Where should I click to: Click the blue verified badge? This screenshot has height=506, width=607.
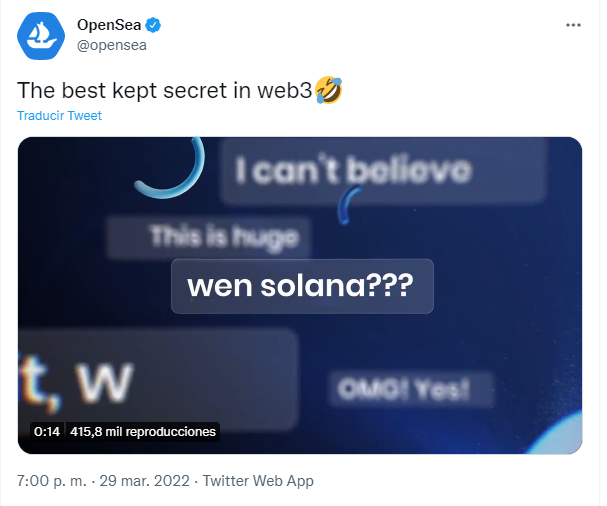(153, 25)
